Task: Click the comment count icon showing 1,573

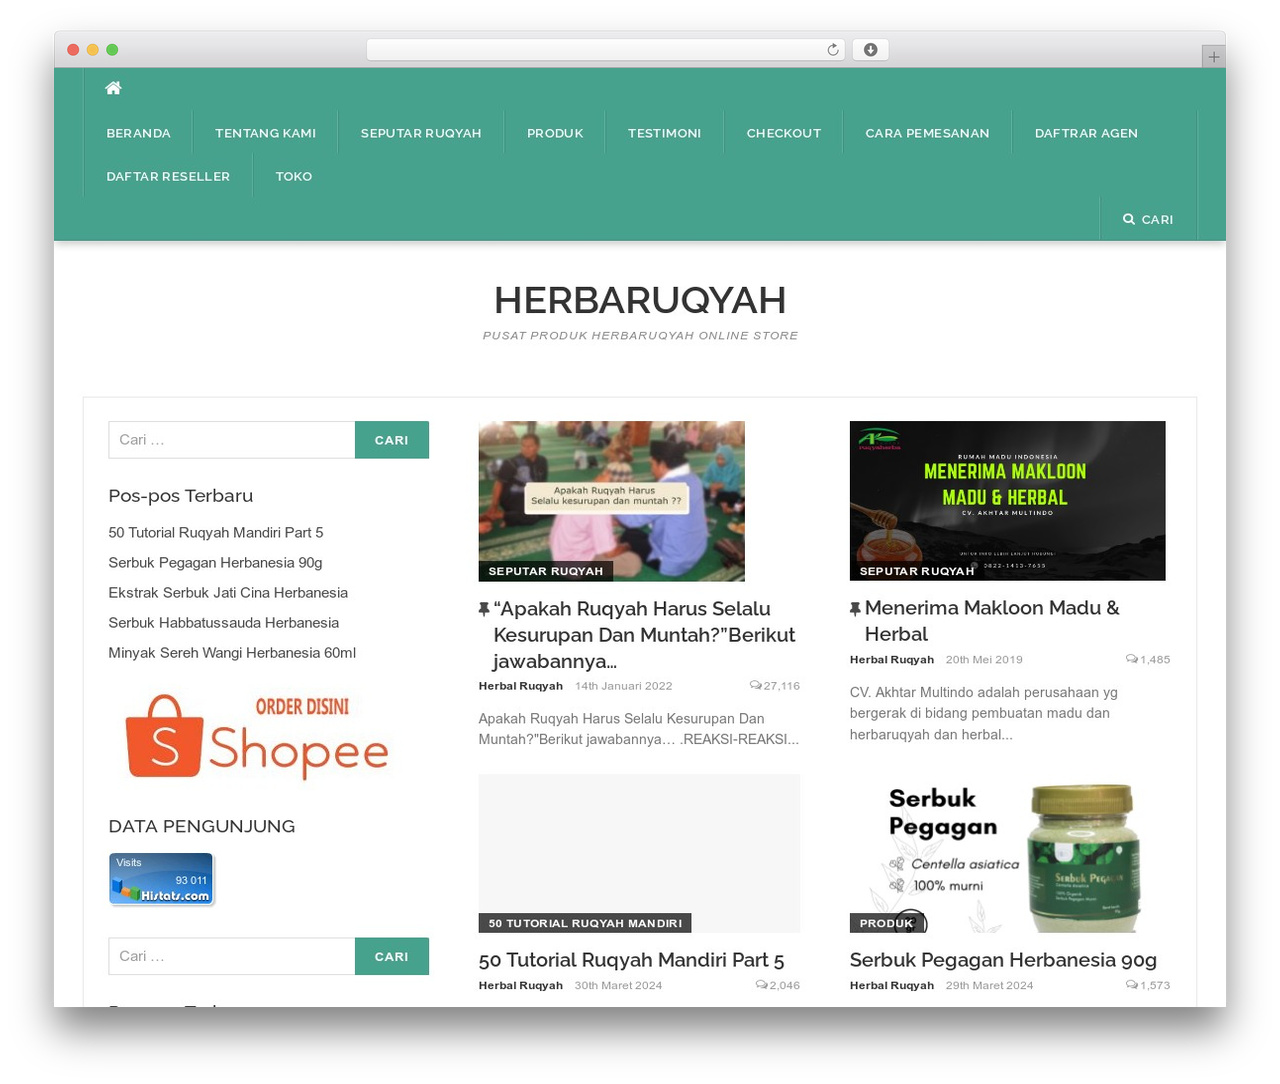Action: [x=1132, y=985]
